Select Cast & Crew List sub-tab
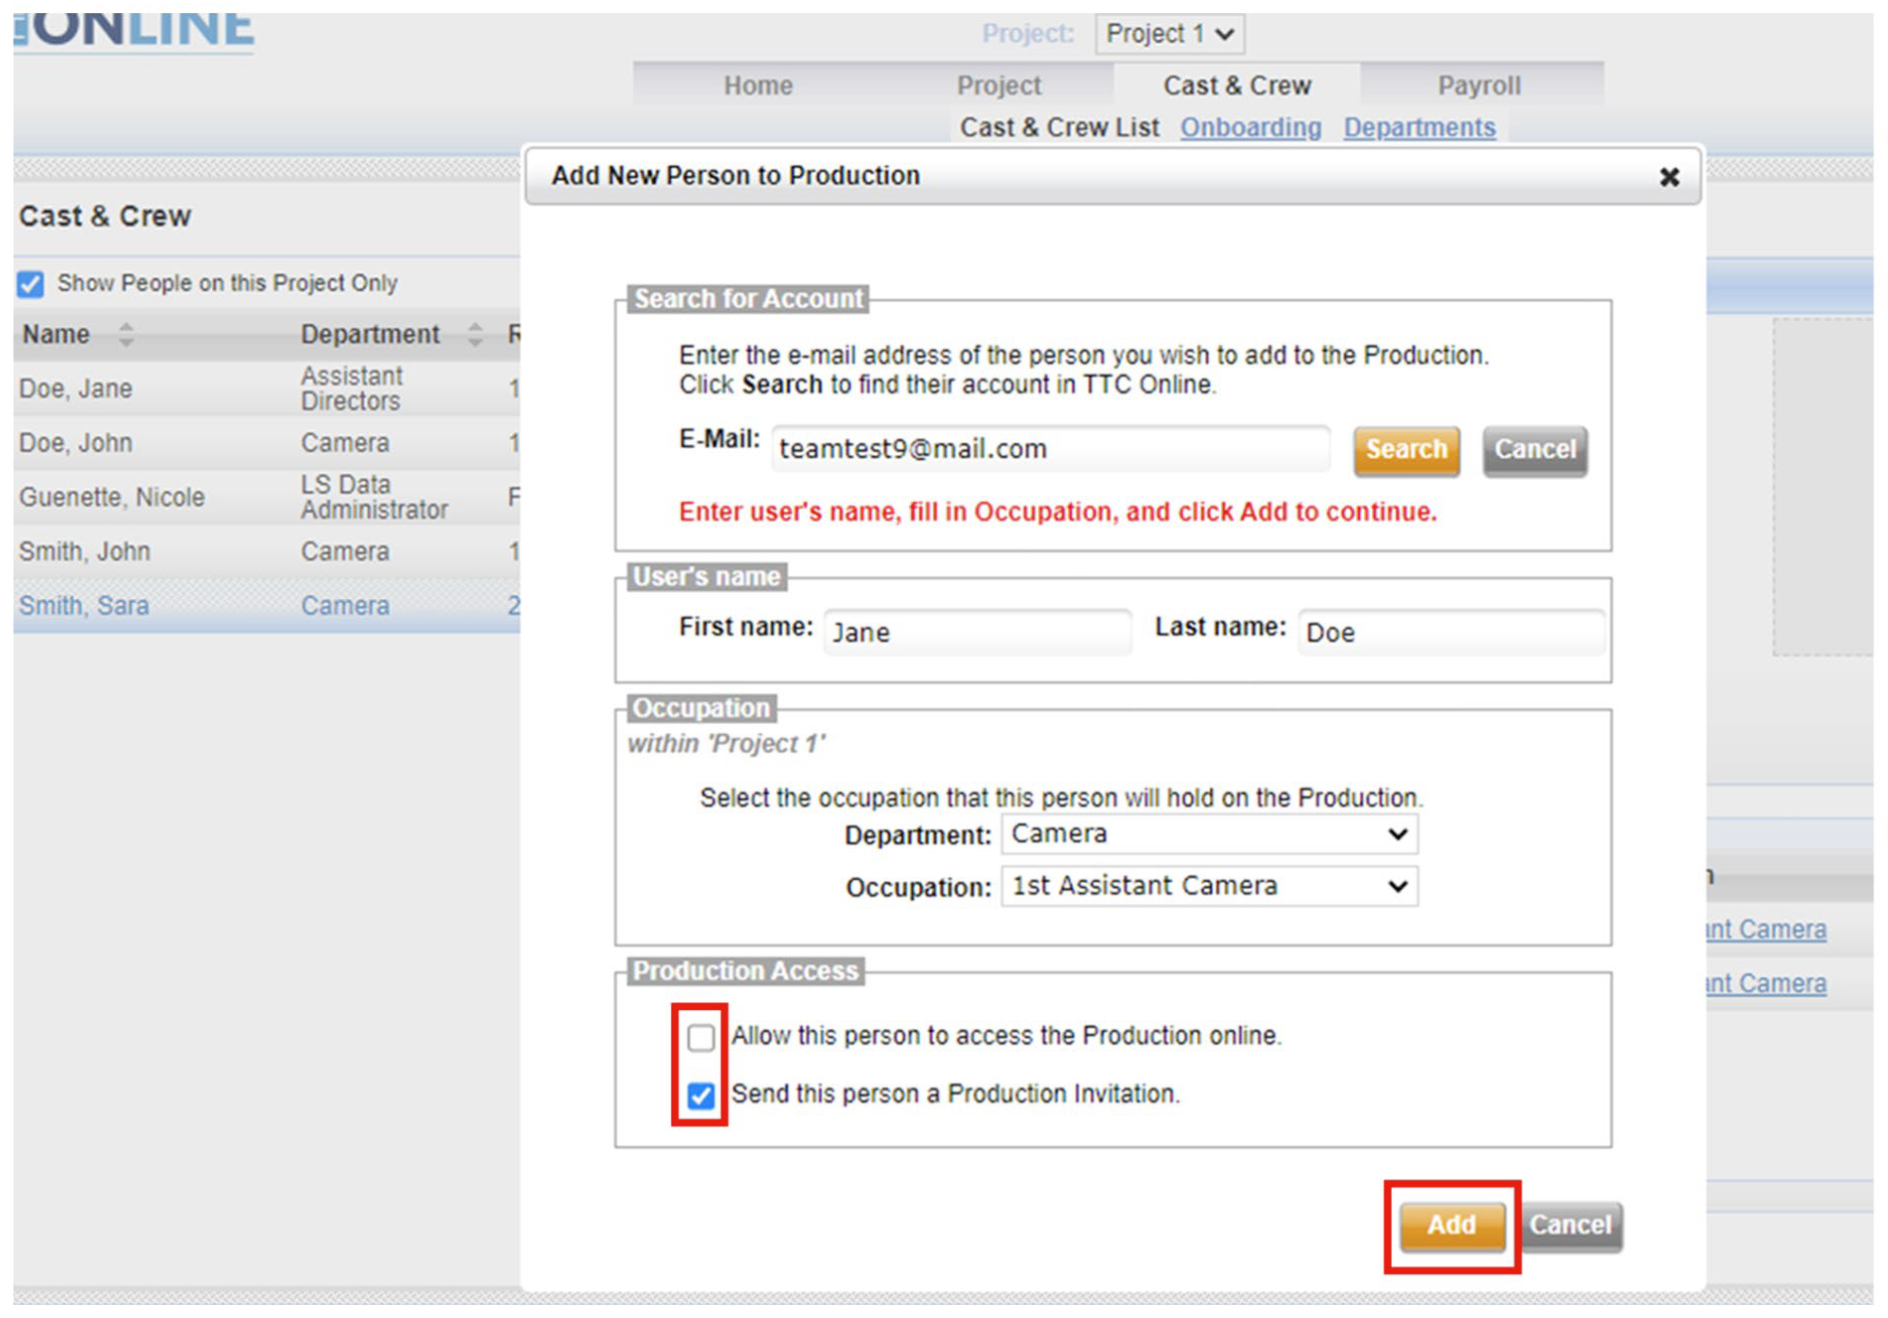1888x1318 pixels. point(1059,128)
